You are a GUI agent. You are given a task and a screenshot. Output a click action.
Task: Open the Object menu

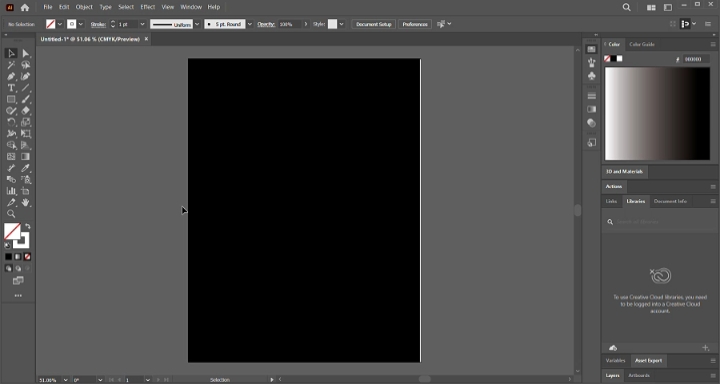point(84,7)
